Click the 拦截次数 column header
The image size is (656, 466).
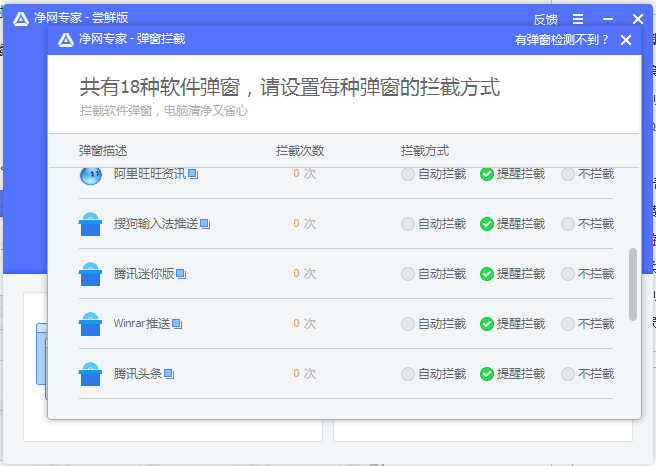coord(300,151)
